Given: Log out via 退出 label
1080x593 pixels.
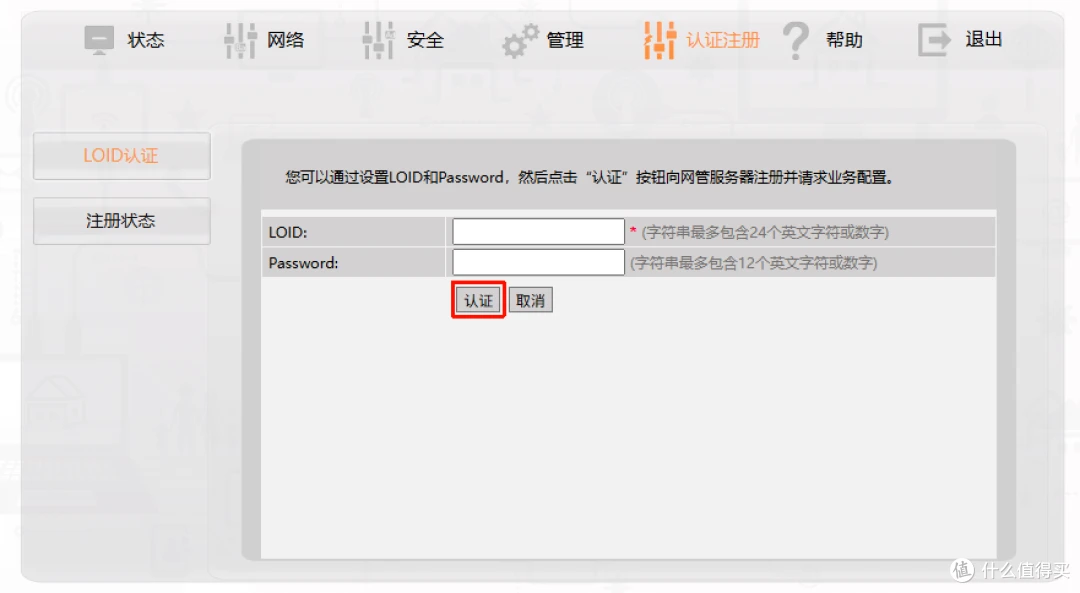Looking at the screenshot, I should click(x=984, y=39).
